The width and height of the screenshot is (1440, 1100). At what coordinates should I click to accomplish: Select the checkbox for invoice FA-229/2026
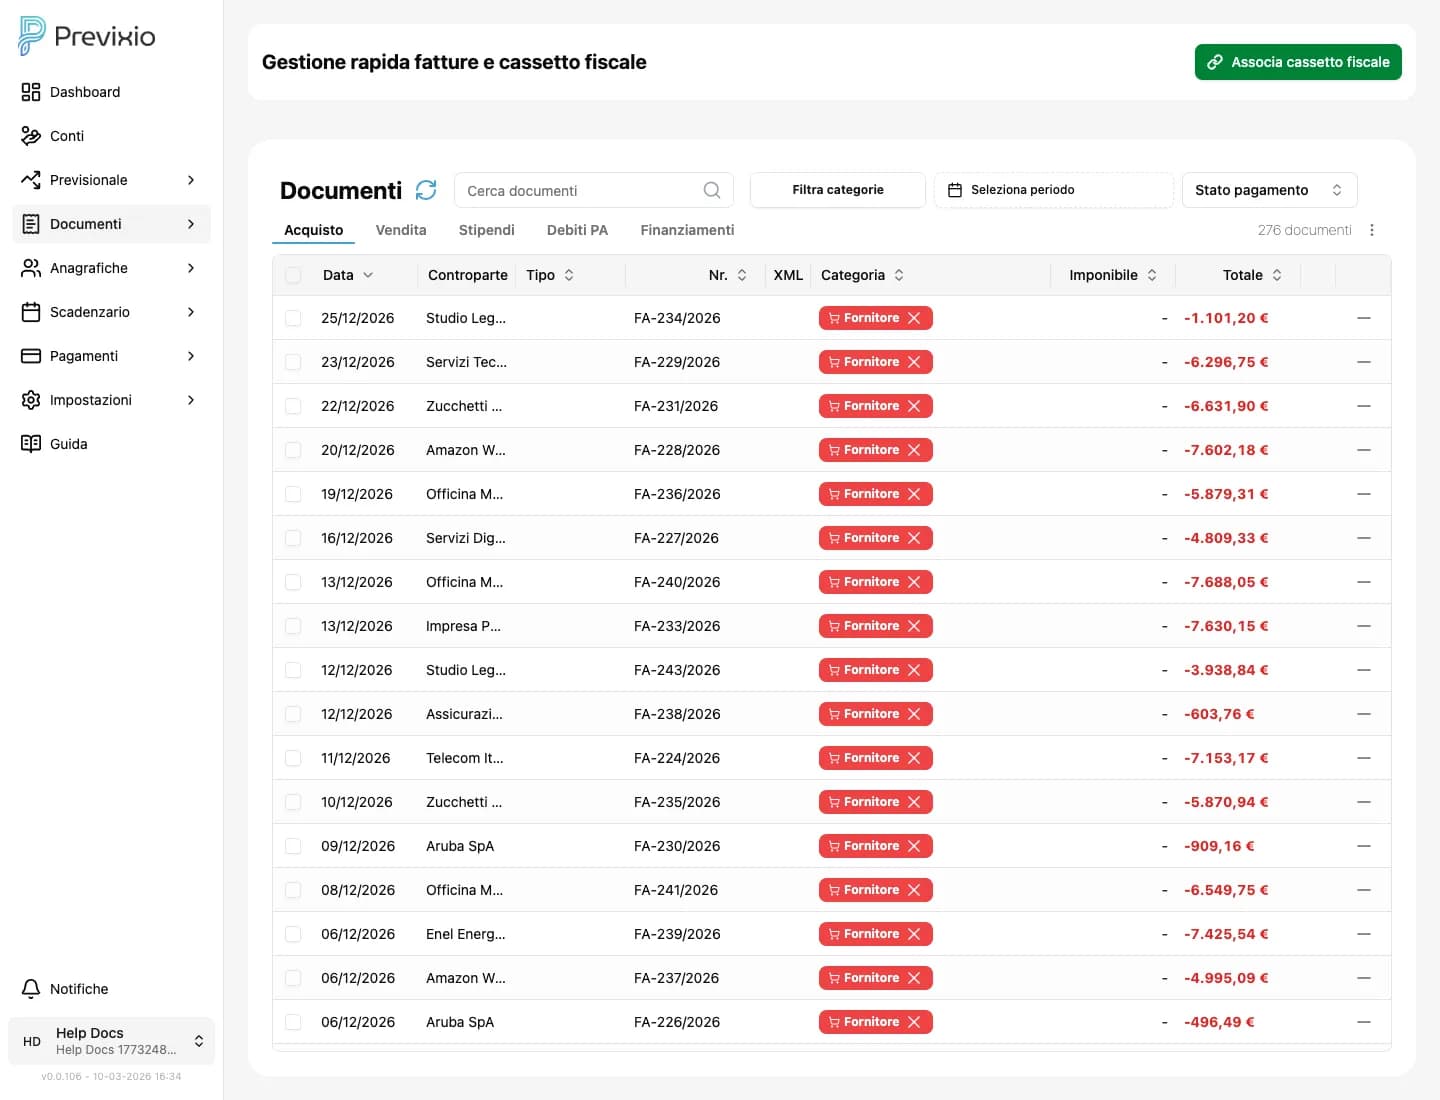[x=293, y=362]
